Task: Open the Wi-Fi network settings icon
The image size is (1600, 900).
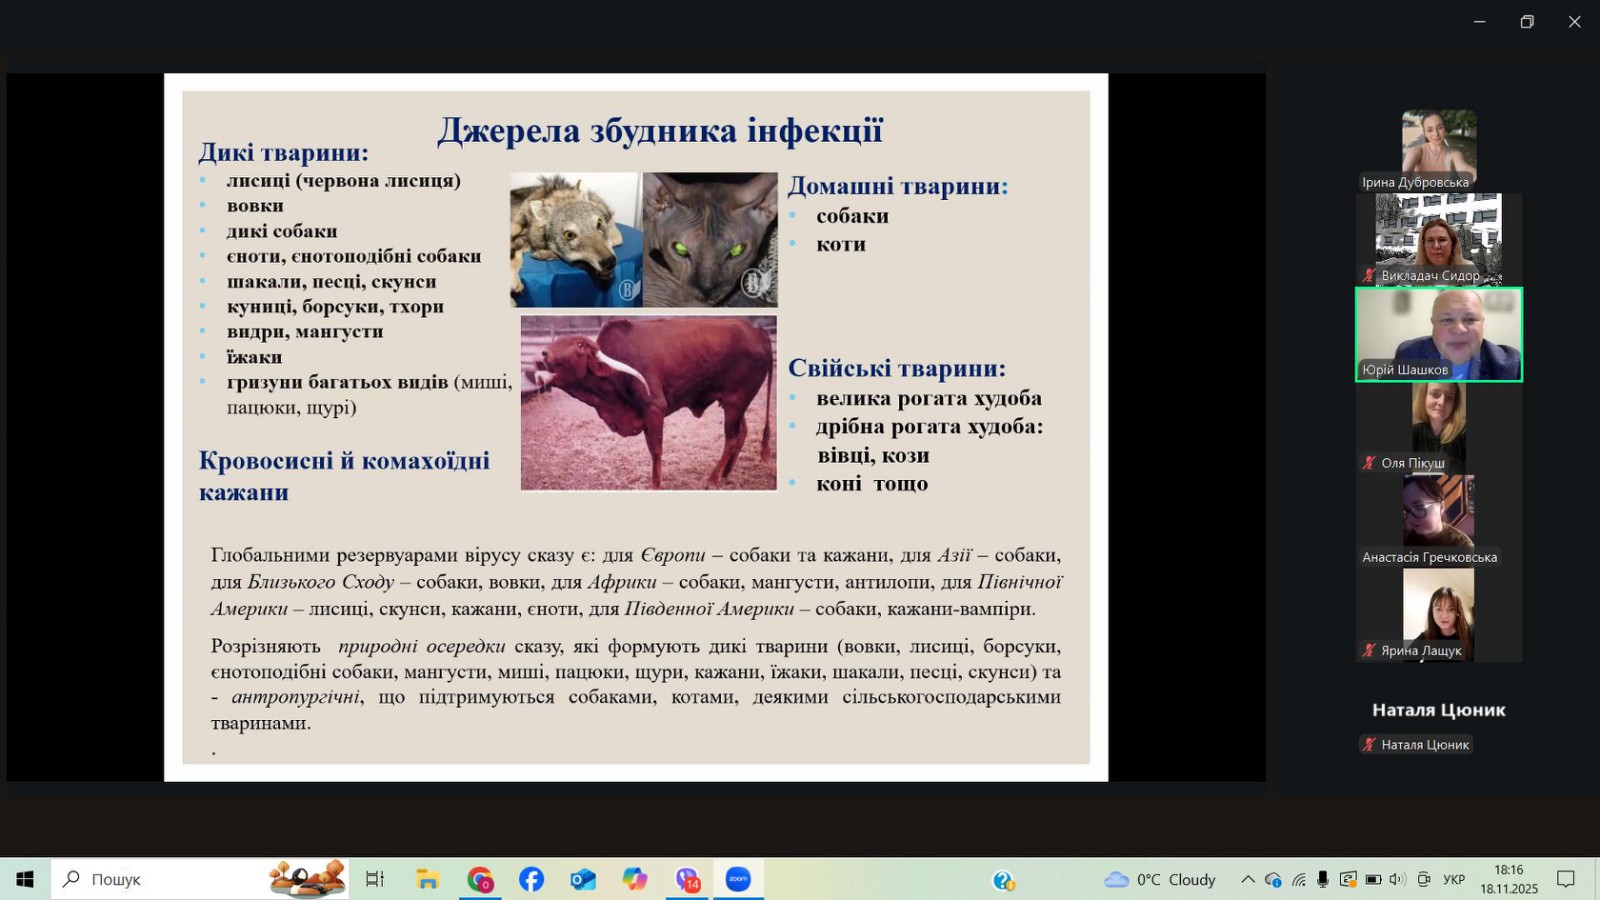Action: pos(1298,879)
